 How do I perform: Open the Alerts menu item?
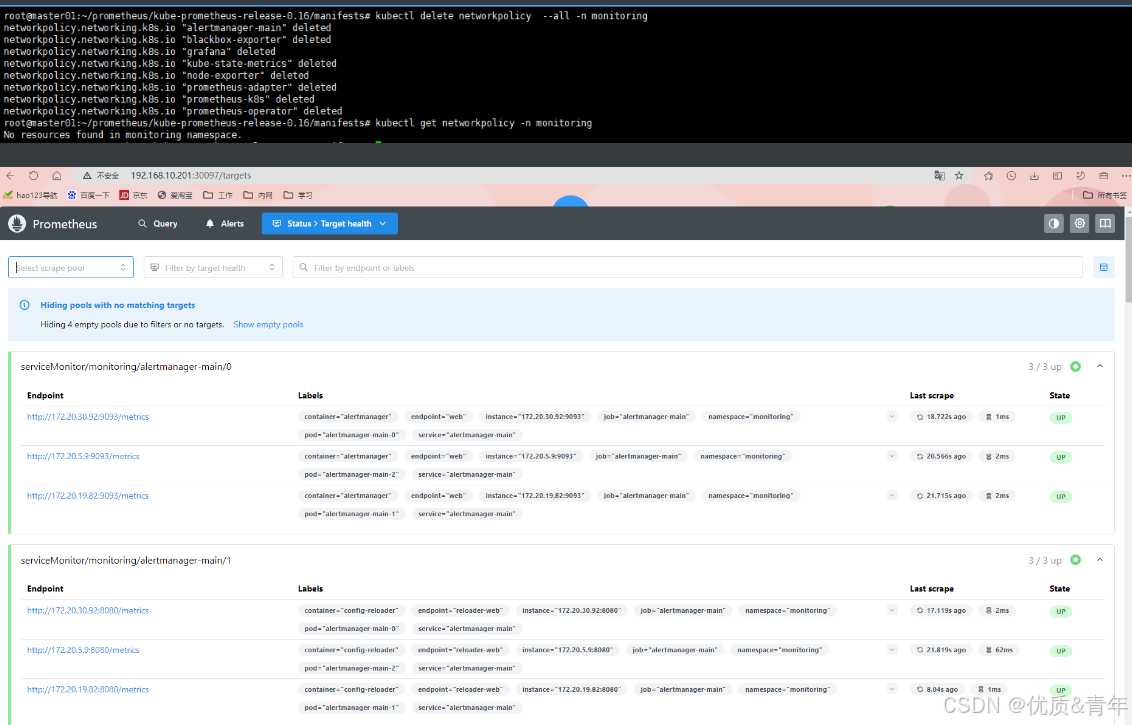coord(225,224)
